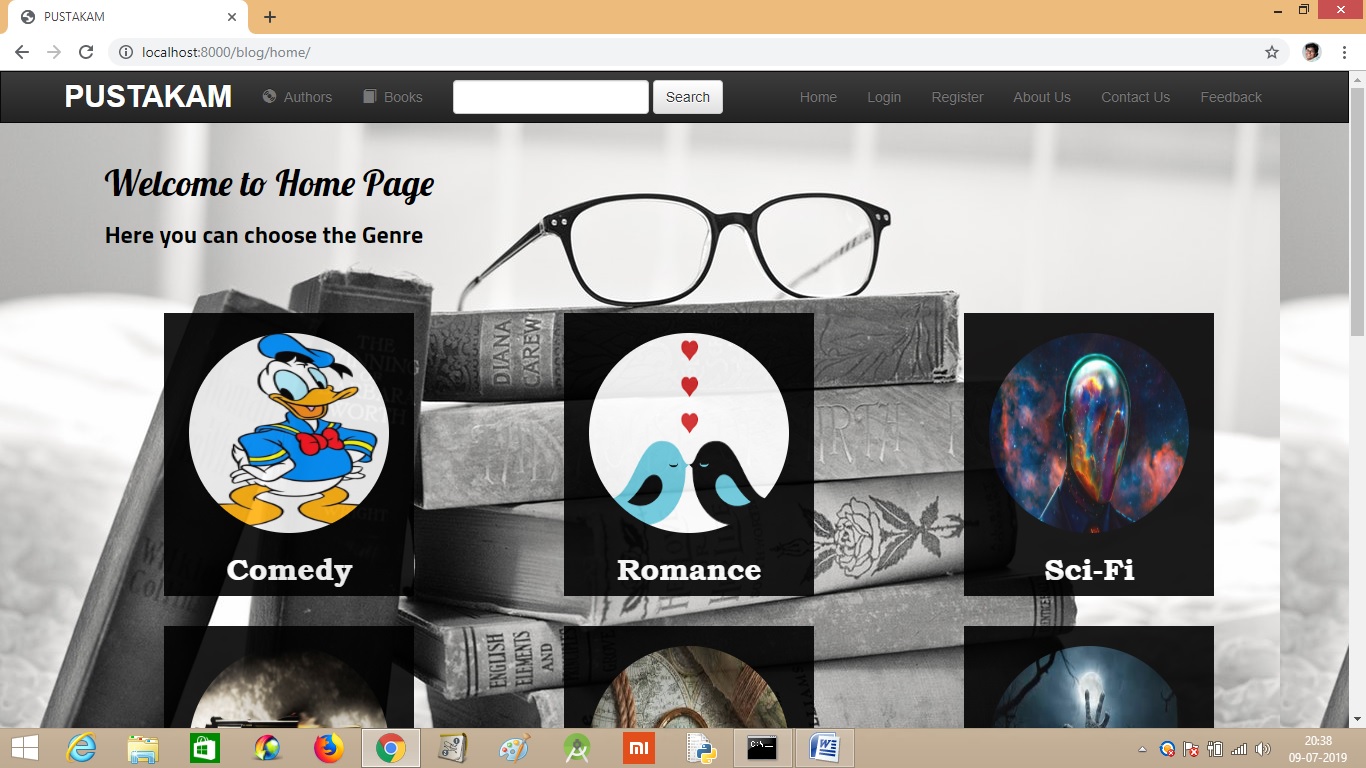1366x768 pixels.
Task: Close the PUSTAKAM browser tab
Action: 232,17
